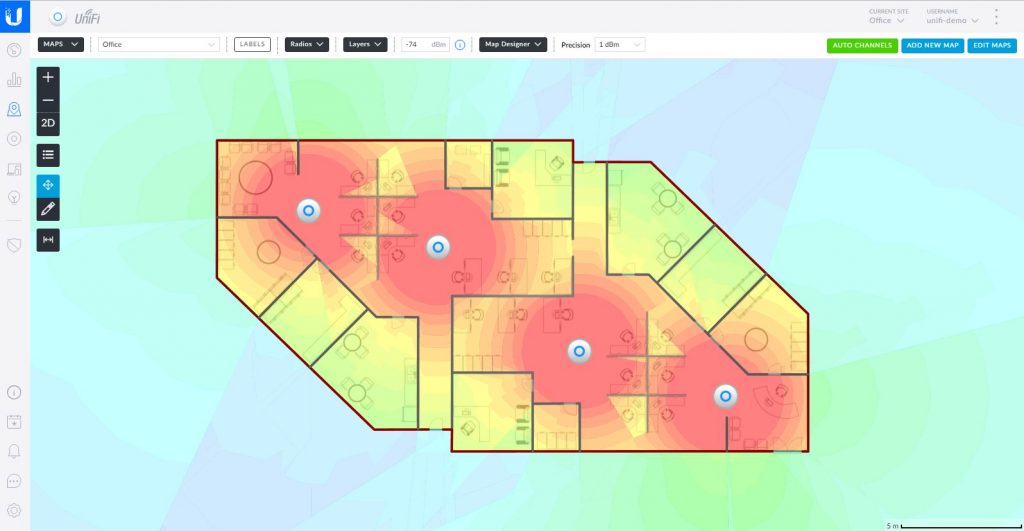Click the AUTO CHANNELS button

(x=862, y=45)
